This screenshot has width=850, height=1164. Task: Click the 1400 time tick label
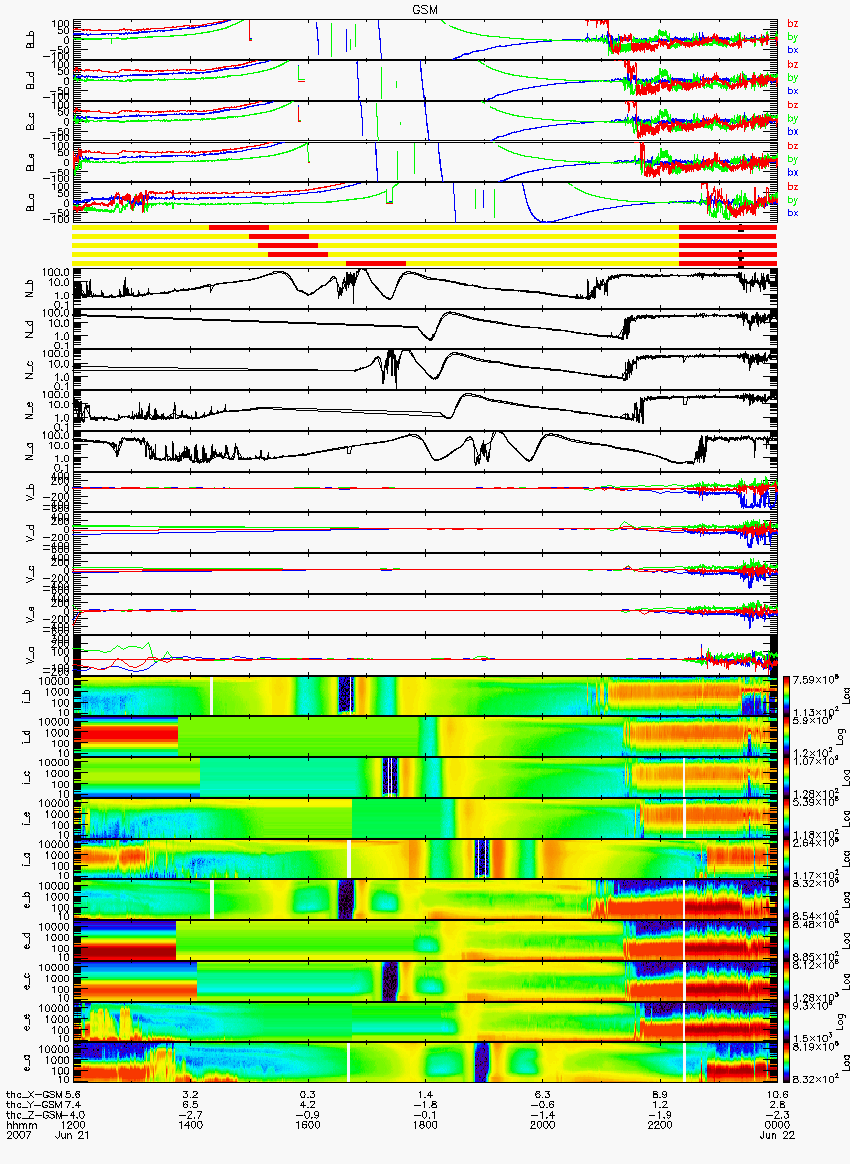[x=190, y=1125]
